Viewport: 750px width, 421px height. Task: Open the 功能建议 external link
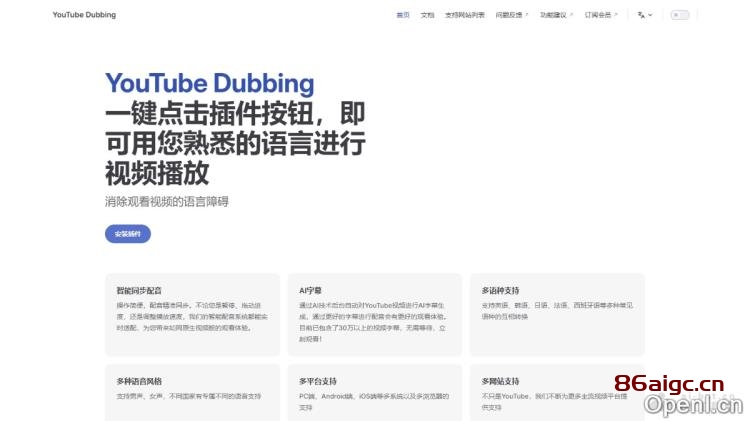click(556, 15)
